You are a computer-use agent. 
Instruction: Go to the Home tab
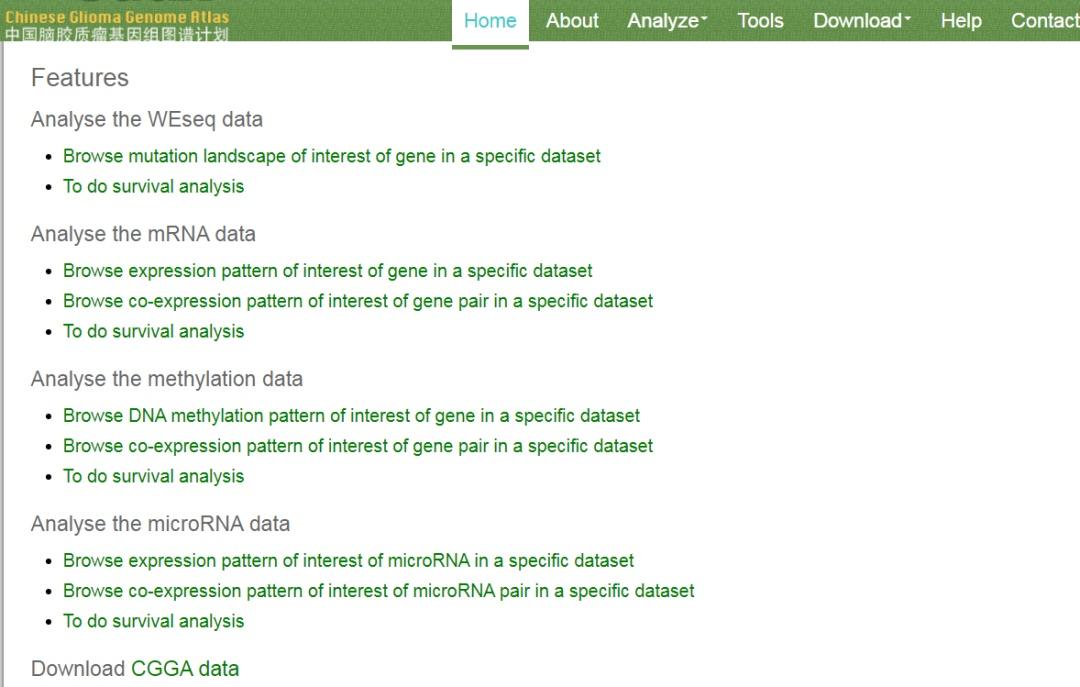click(490, 21)
